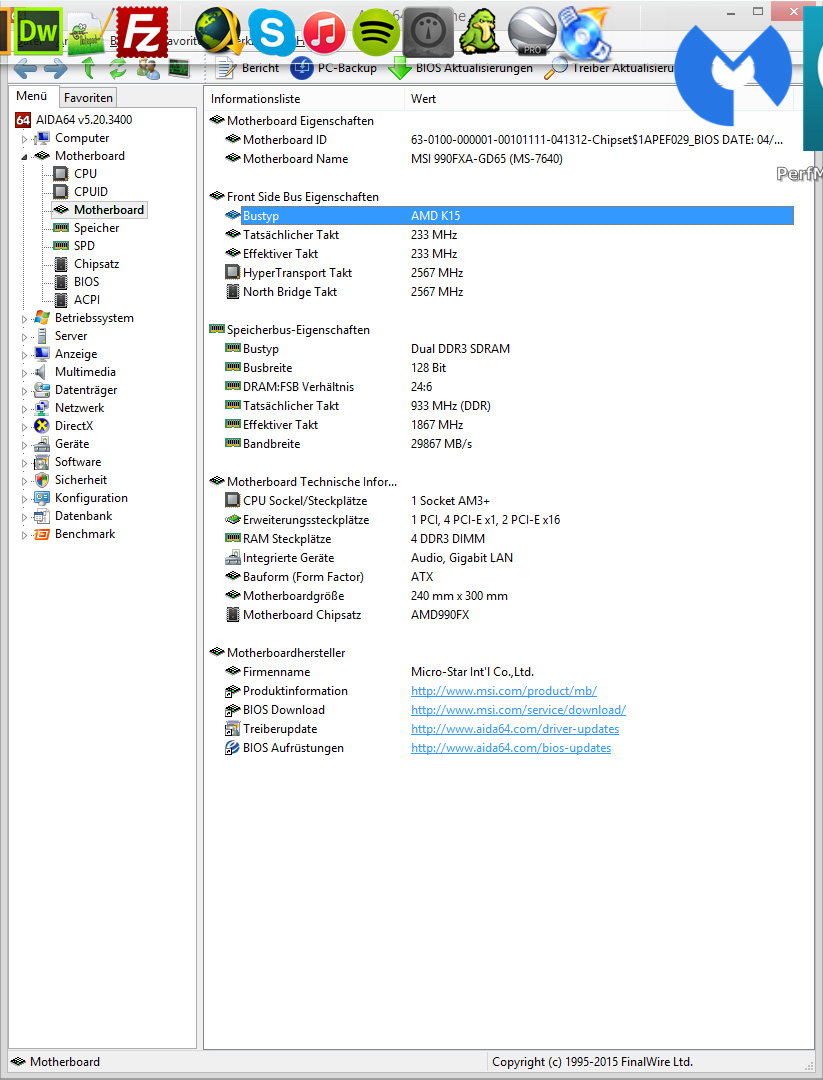Select ACPI in the tree

pos(87,300)
